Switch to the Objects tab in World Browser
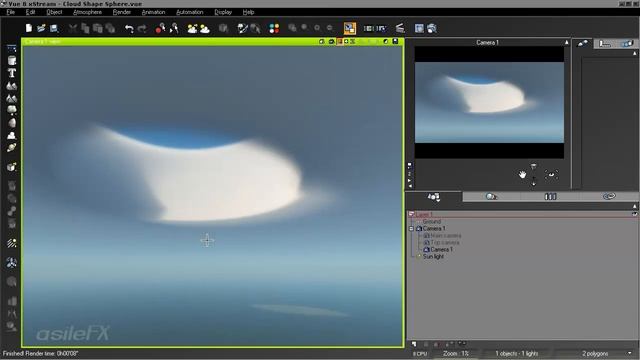640x360 pixels. (x=433, y=197)
